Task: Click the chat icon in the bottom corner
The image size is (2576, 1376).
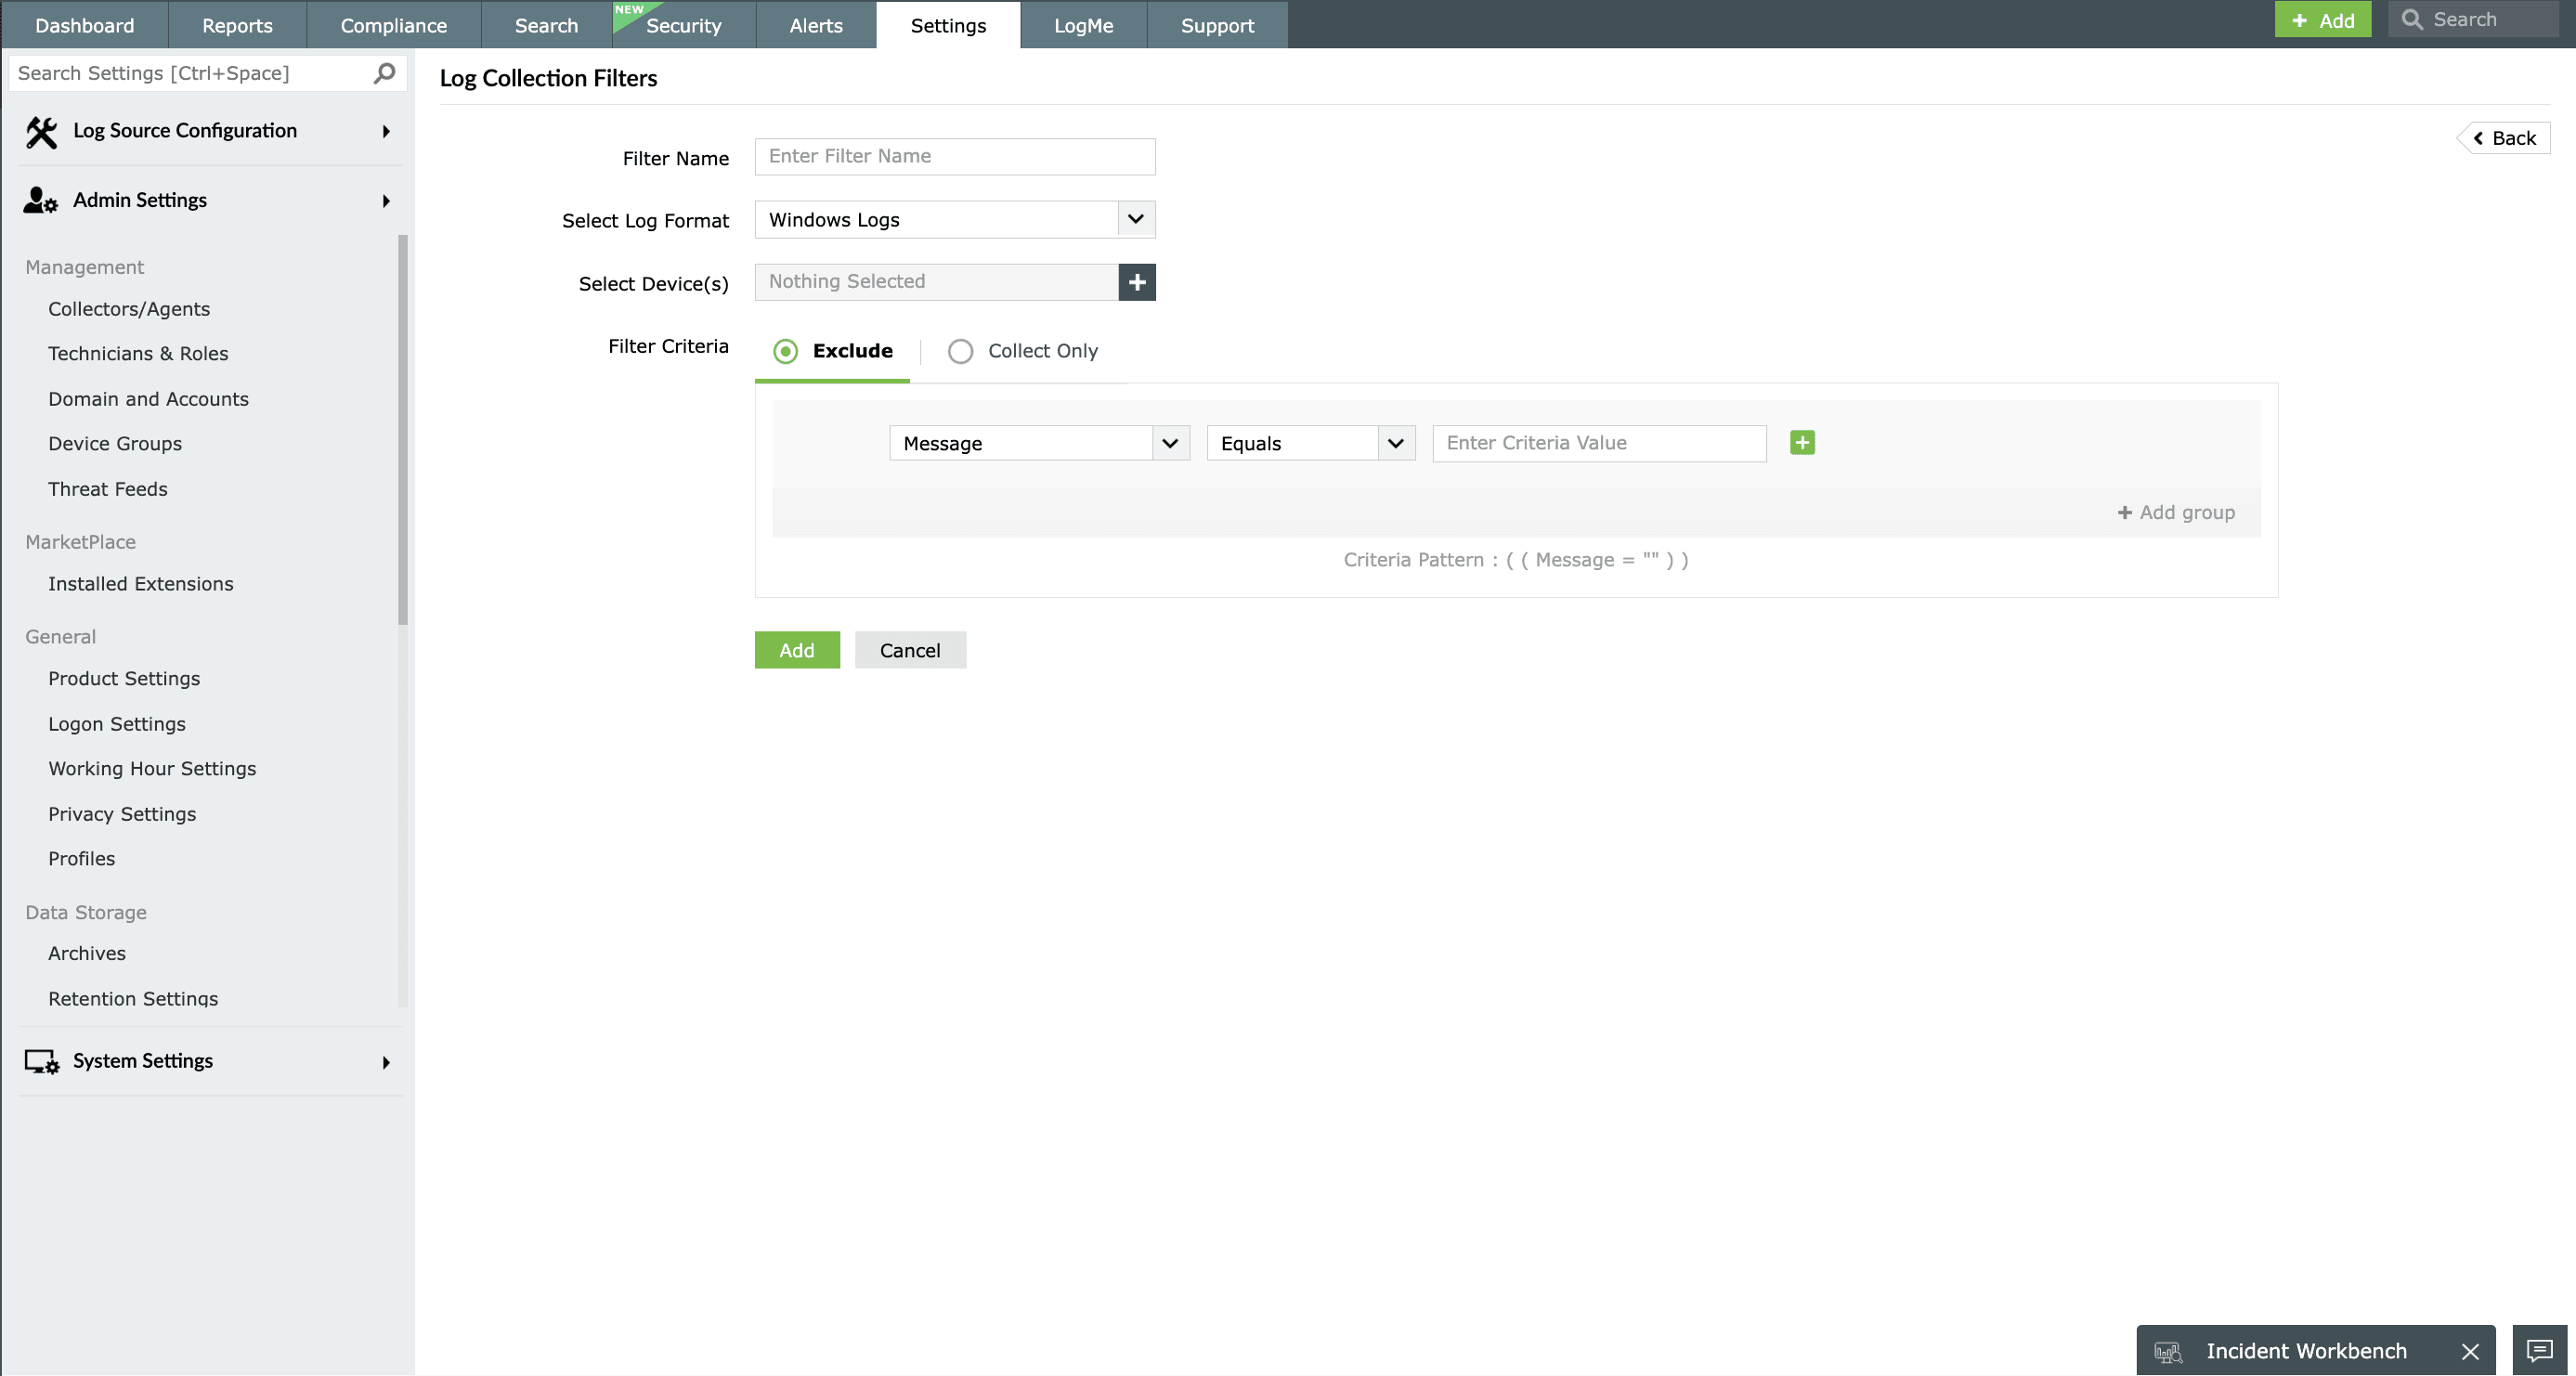Action: point(2538,1350)
